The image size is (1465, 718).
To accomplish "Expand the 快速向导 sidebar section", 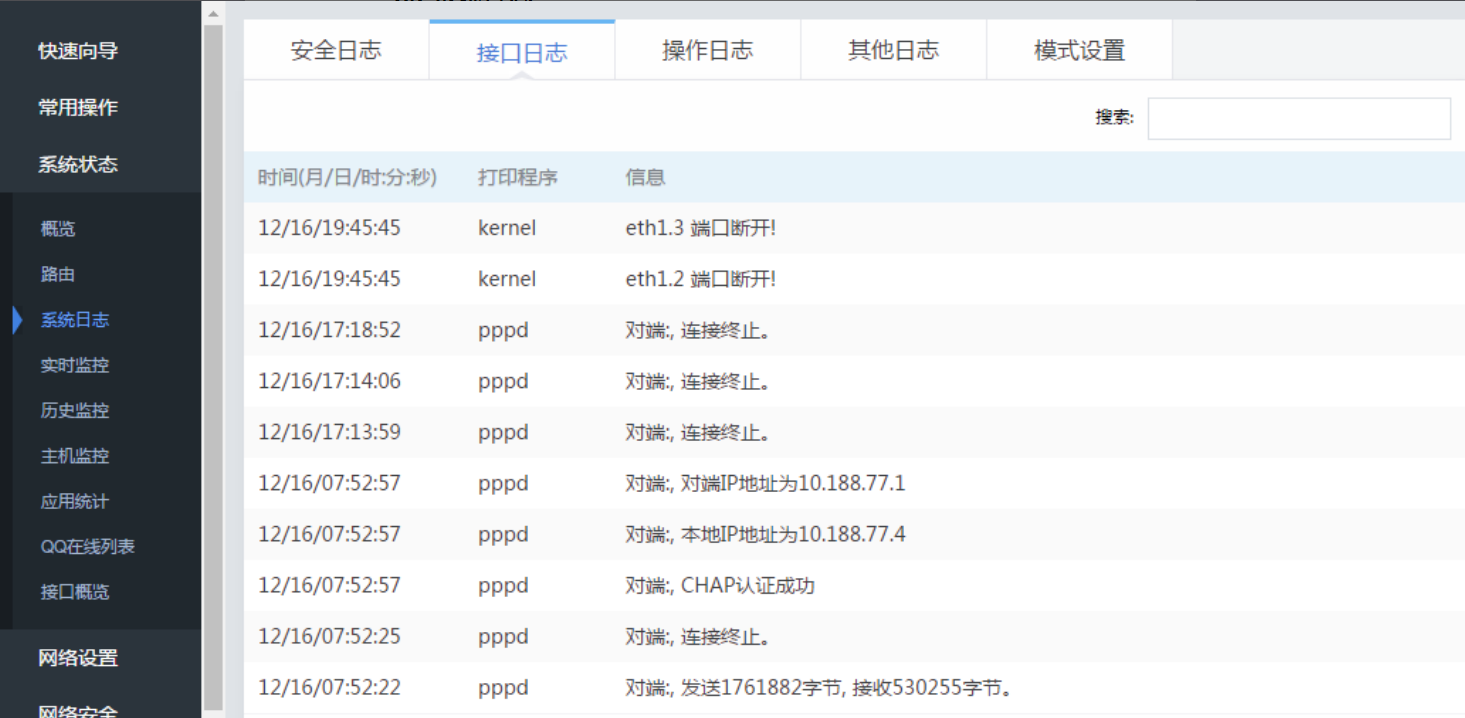I will [x=78, y=50].
